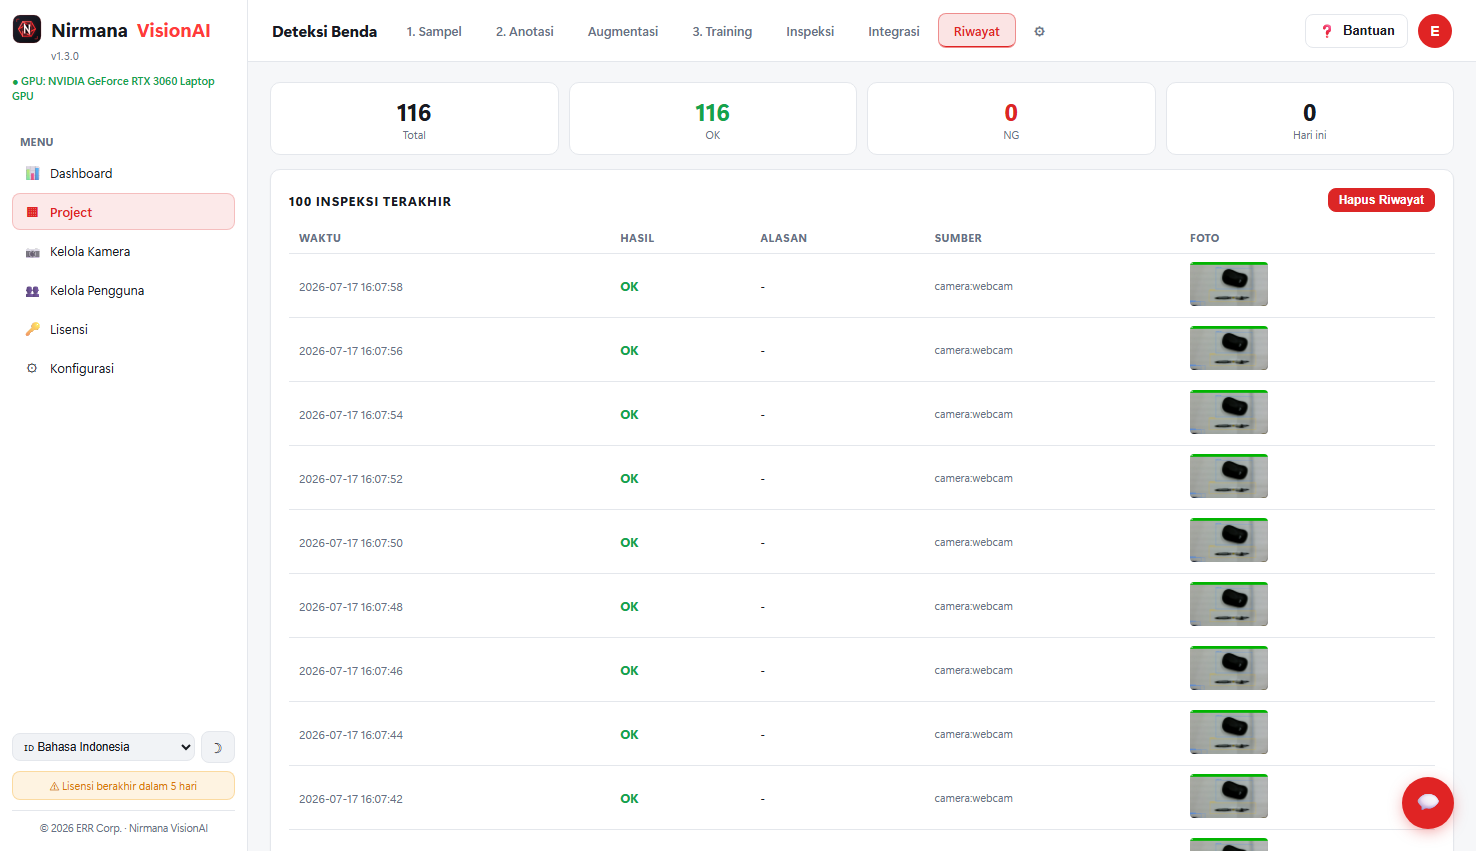Switch to the 1. Sampel tab
The width and height of the screenshot is (1476, 851).
[434, 31]
